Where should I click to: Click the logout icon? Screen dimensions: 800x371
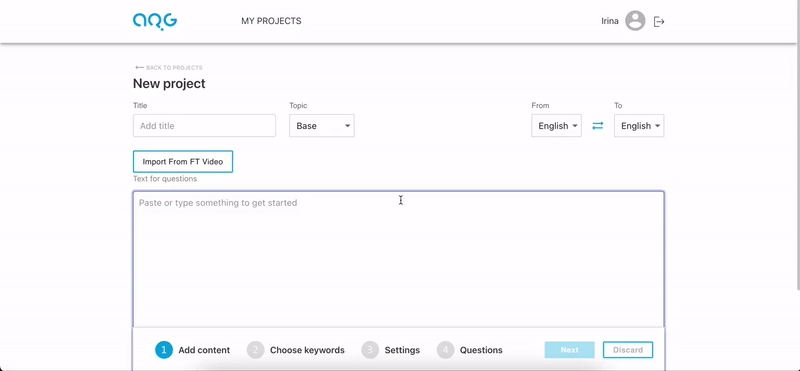pos(659,21)
